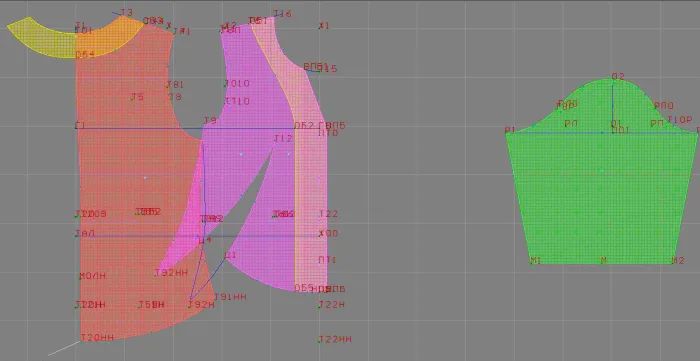Click point T16 at front shoulder

click(283, 14)
